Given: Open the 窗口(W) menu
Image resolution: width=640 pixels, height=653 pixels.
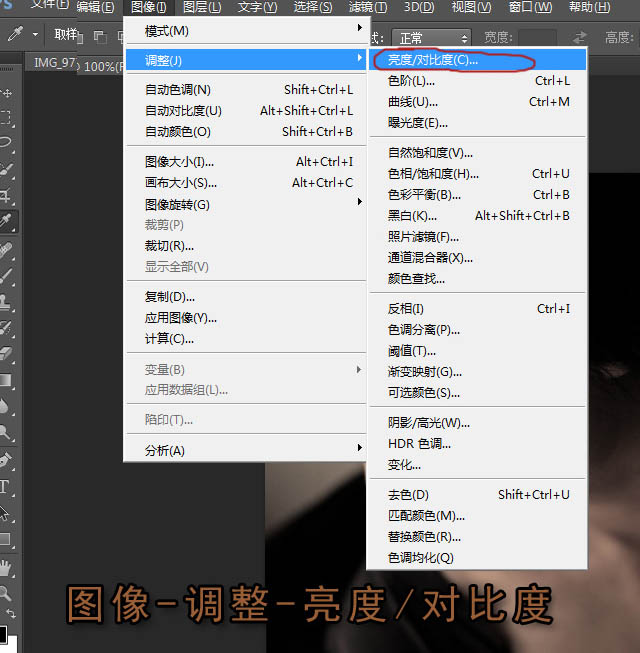Looking at the screenshot, I should point(530,7).
